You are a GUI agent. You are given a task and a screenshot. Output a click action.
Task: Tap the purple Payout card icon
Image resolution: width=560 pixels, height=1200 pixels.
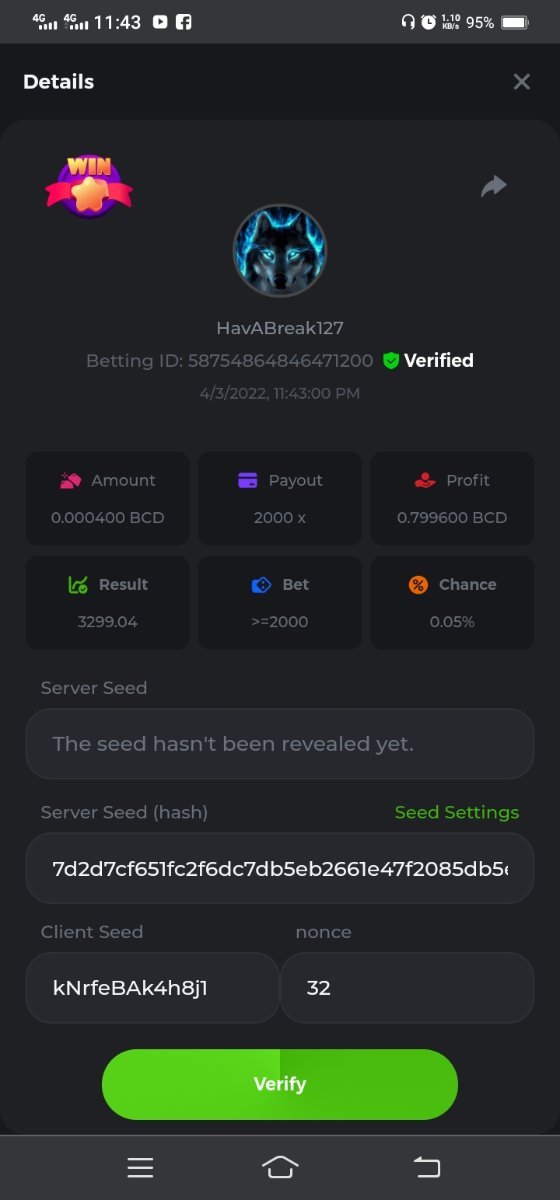pos(248,480)
